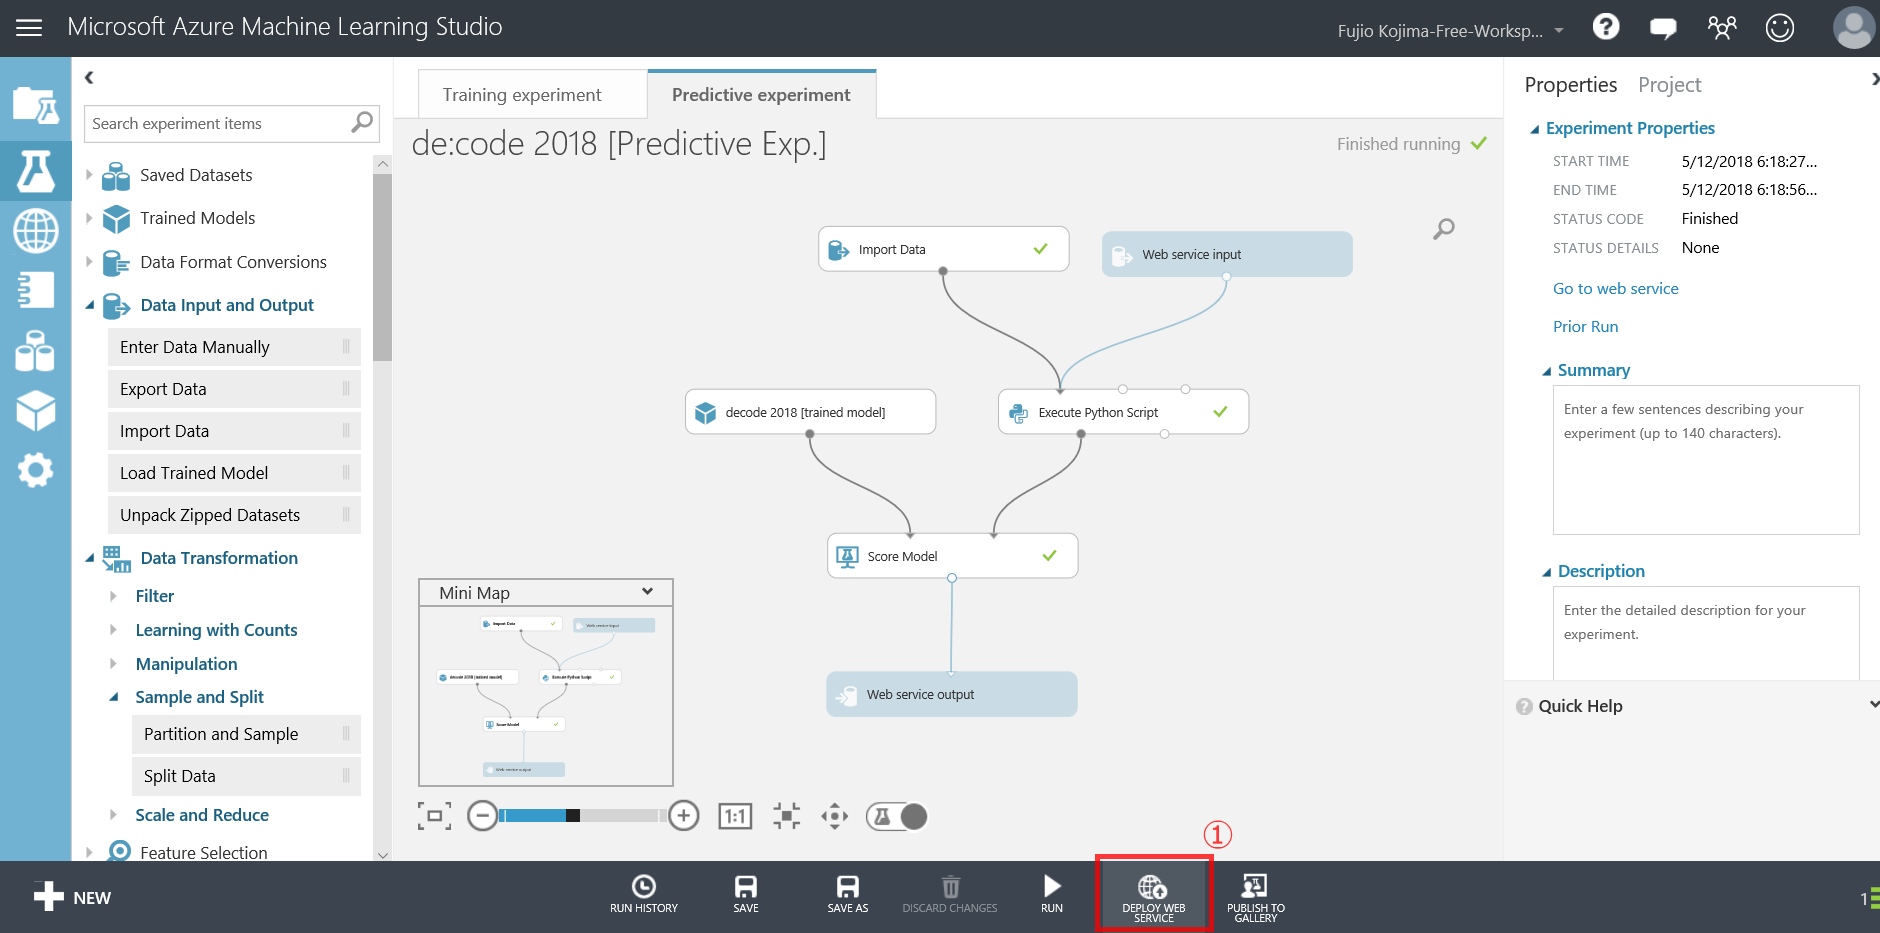Viewport: 1880px width, 933px height.
Task: Click the zoom in plus button
Action: [x=684, y=816]
